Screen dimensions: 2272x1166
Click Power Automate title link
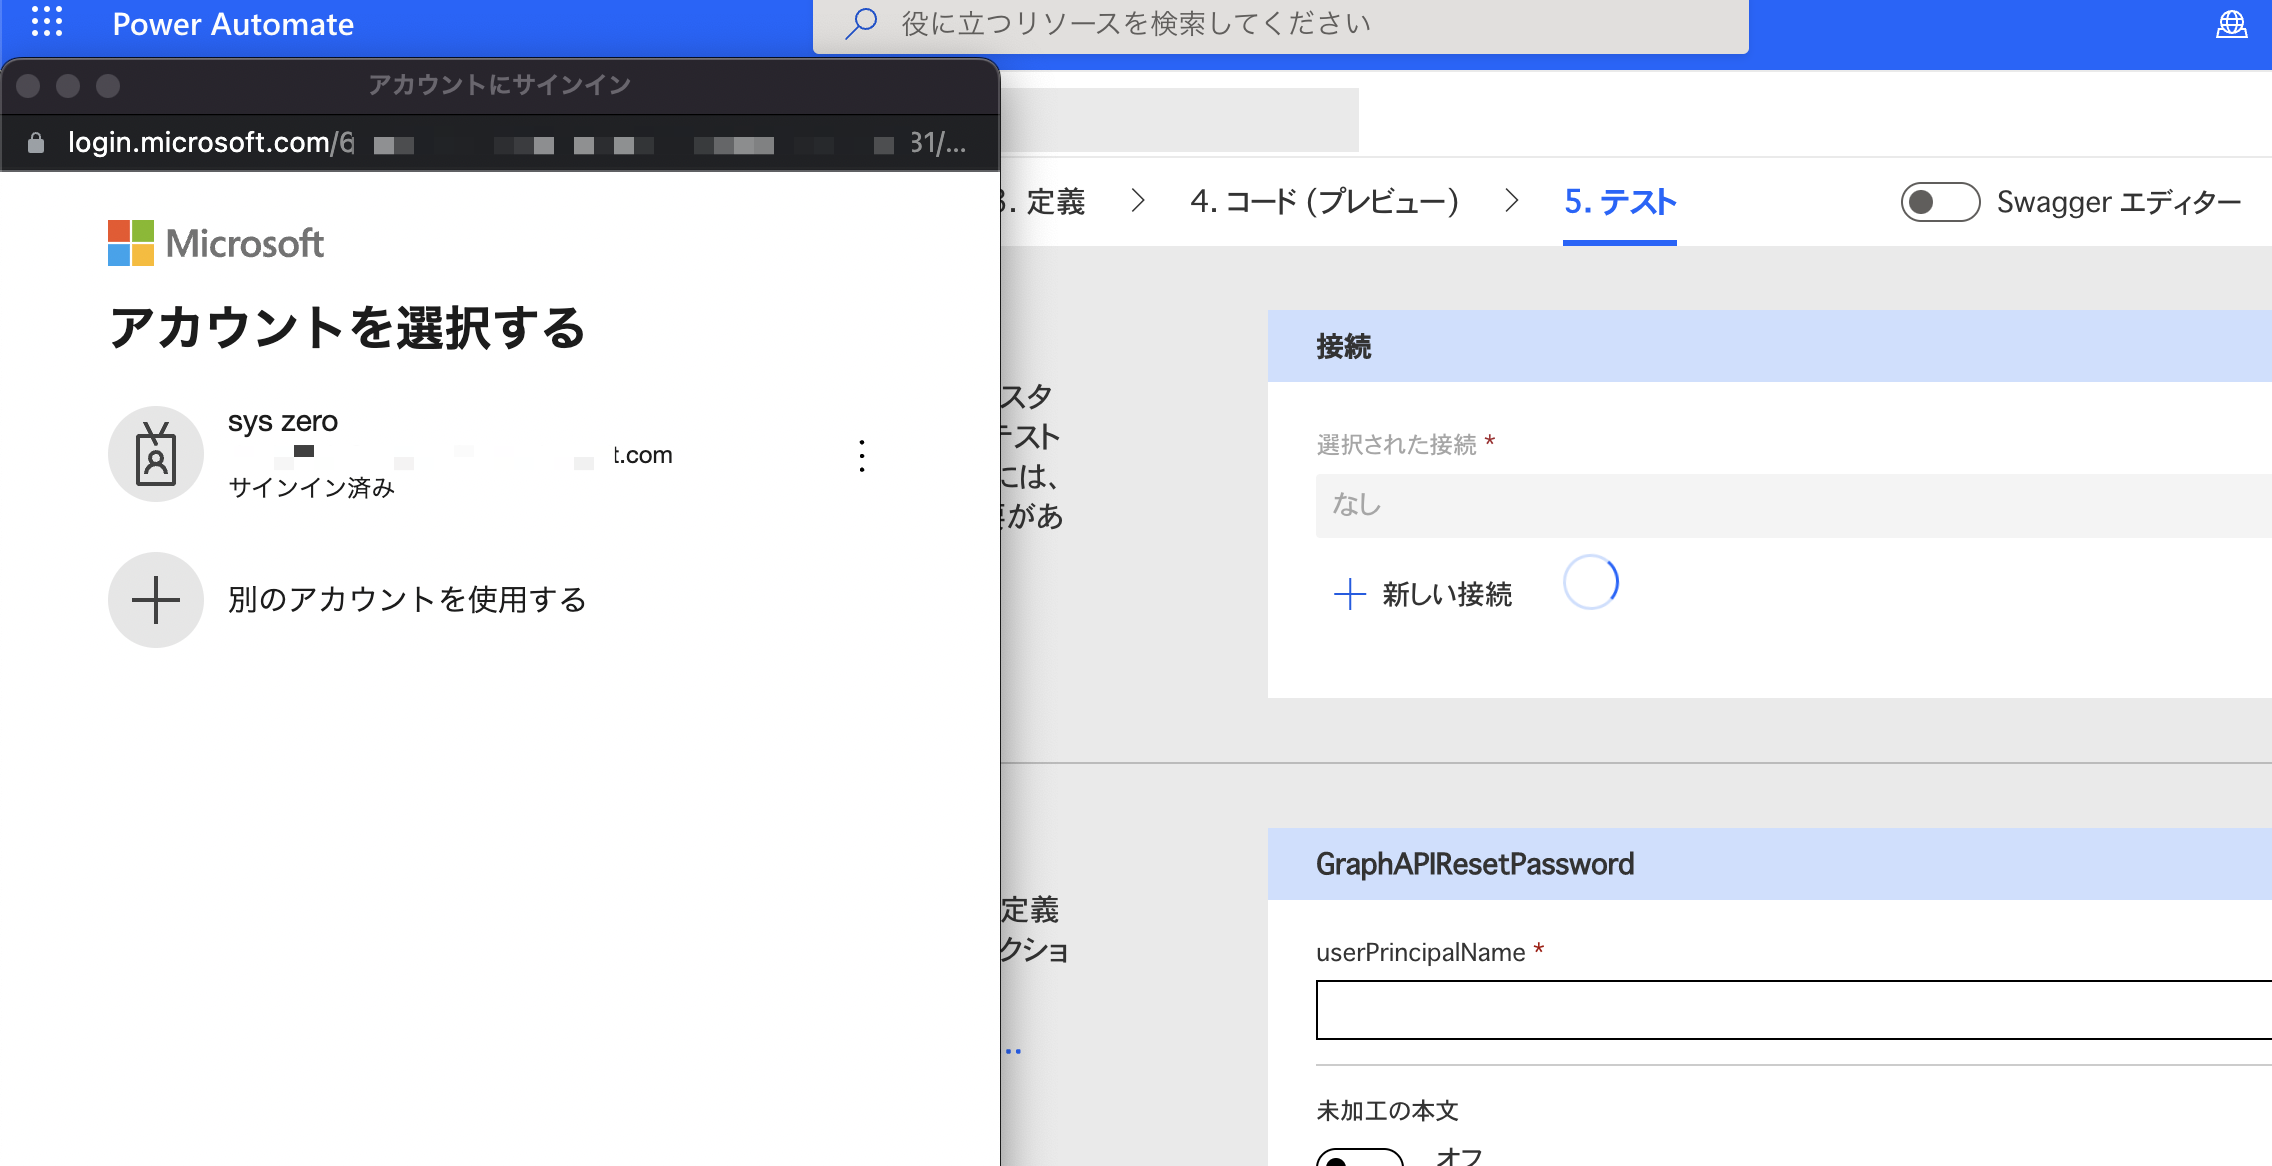[x=233, y=24]
